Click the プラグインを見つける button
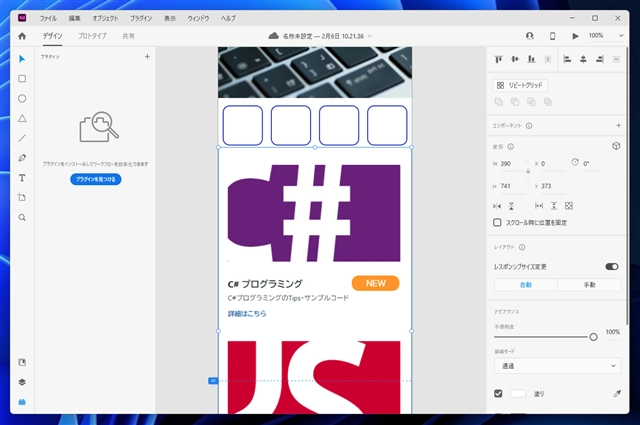Image resolution: width=640 pixels, height=425 pixels. tap(96, 179)
